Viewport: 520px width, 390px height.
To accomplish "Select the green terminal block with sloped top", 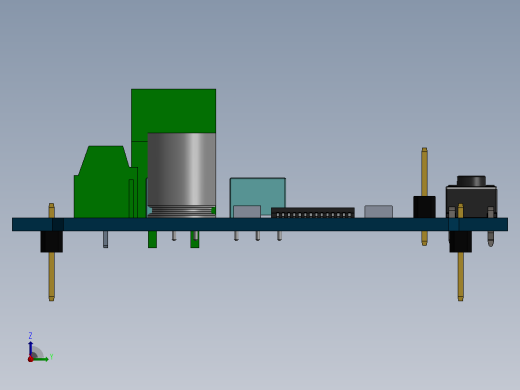I will coord(105,182).
